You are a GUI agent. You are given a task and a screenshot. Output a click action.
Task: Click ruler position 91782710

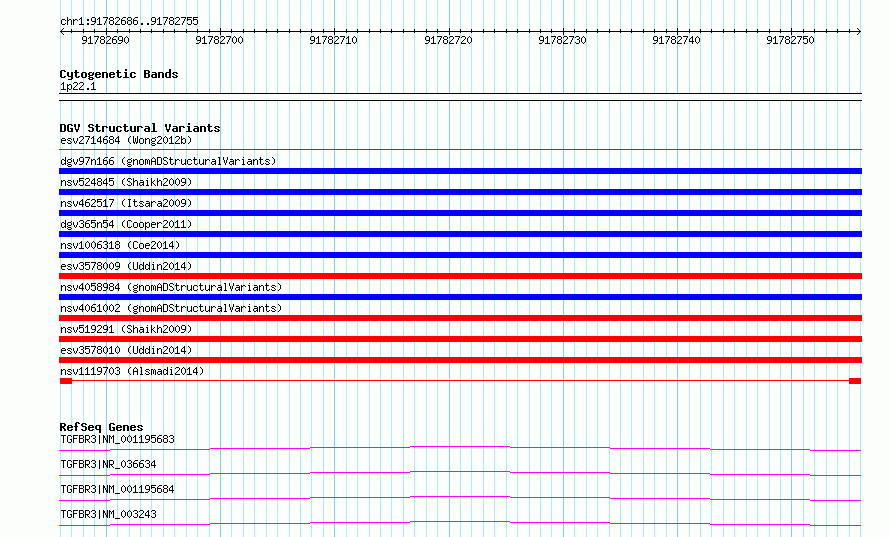(333, 40)
